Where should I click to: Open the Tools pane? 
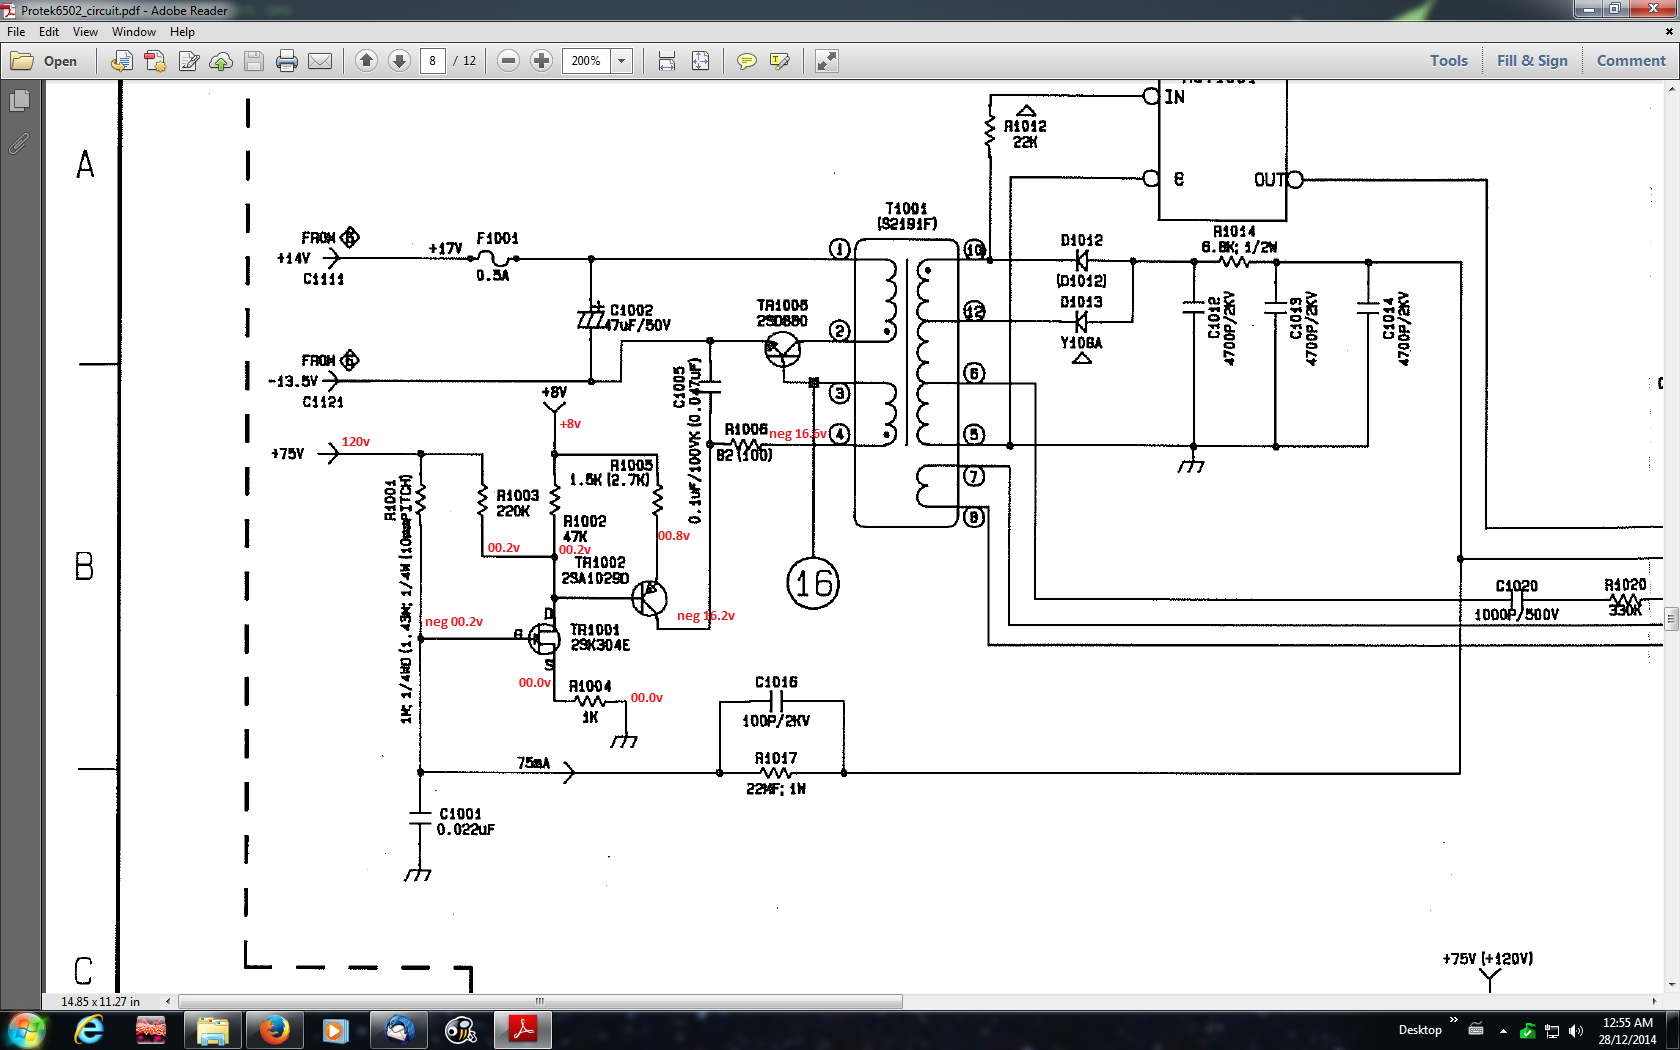(1448, 61)
